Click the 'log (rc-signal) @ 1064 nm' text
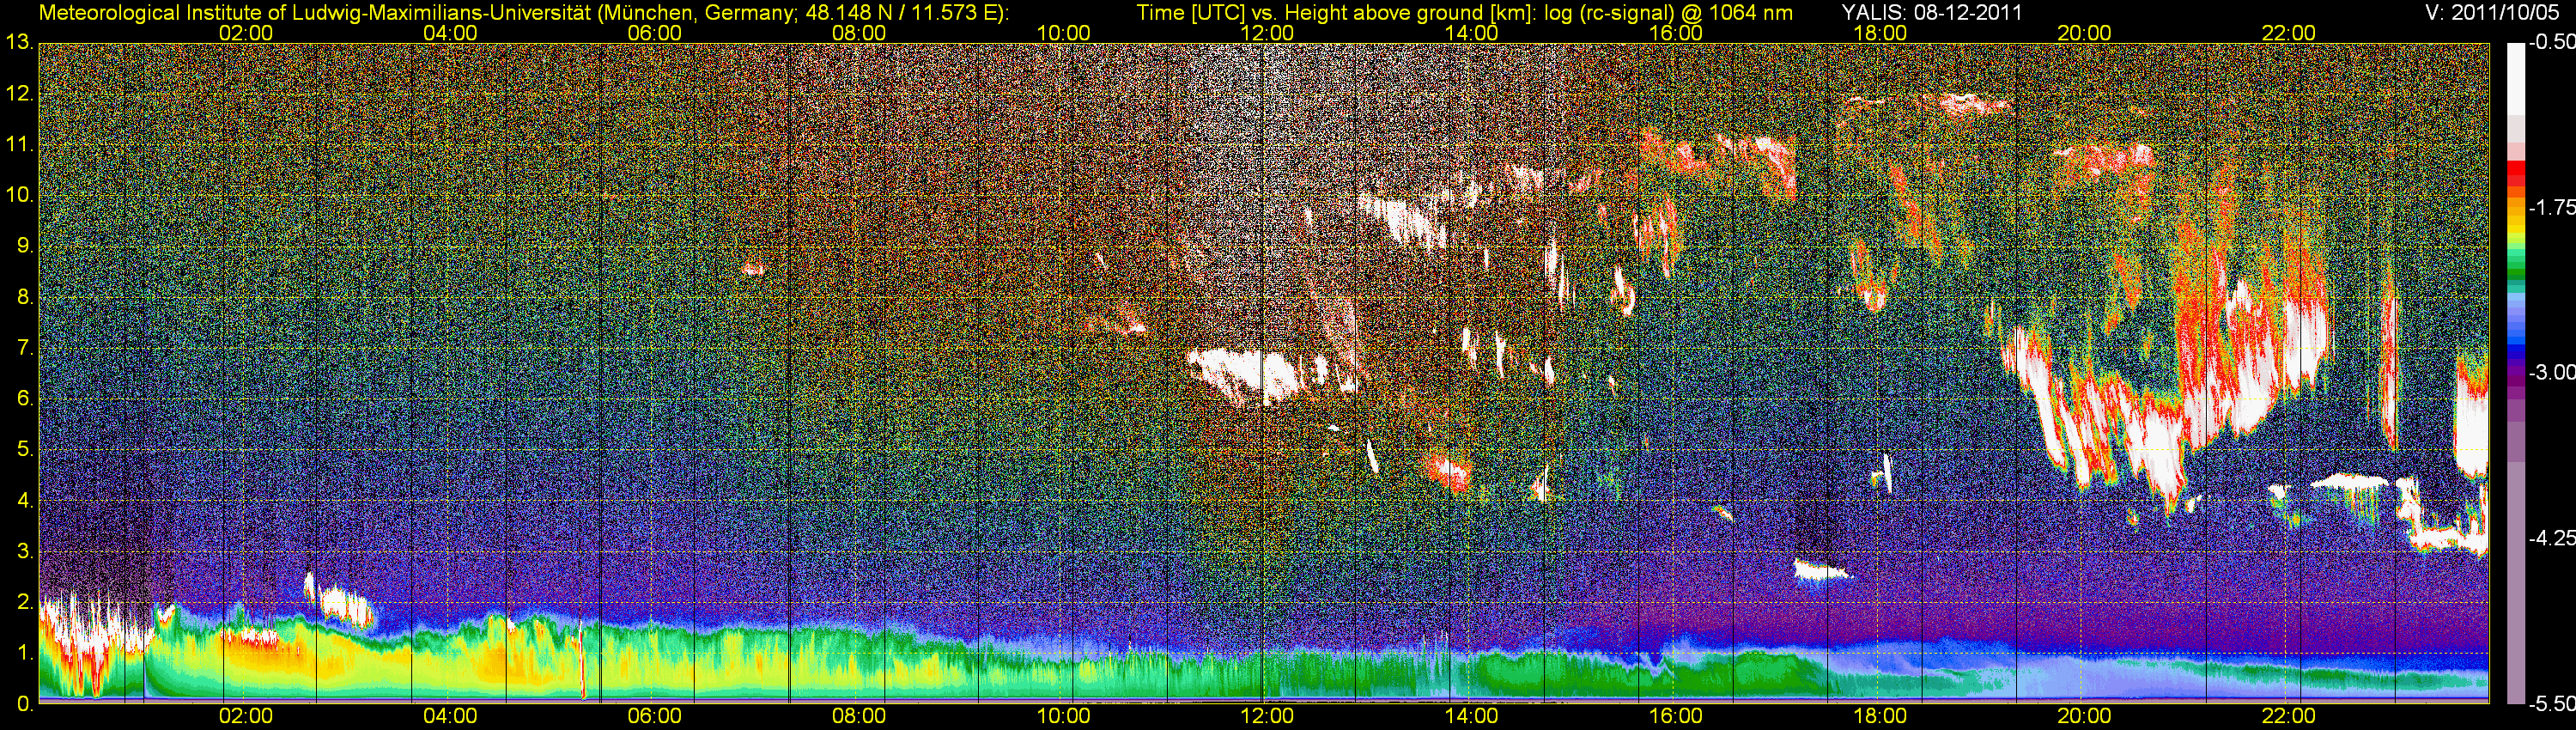This screenshot has height=730, width=2576. (1668, 13)
